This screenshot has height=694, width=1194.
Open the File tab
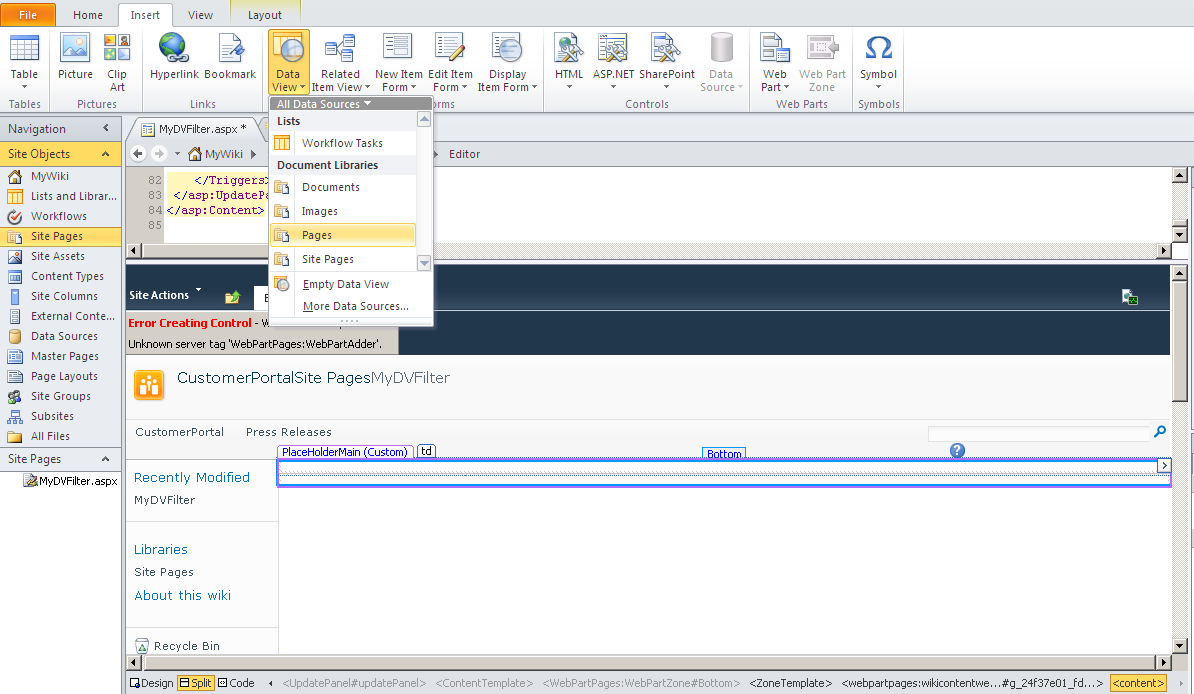tap(27, 14)
